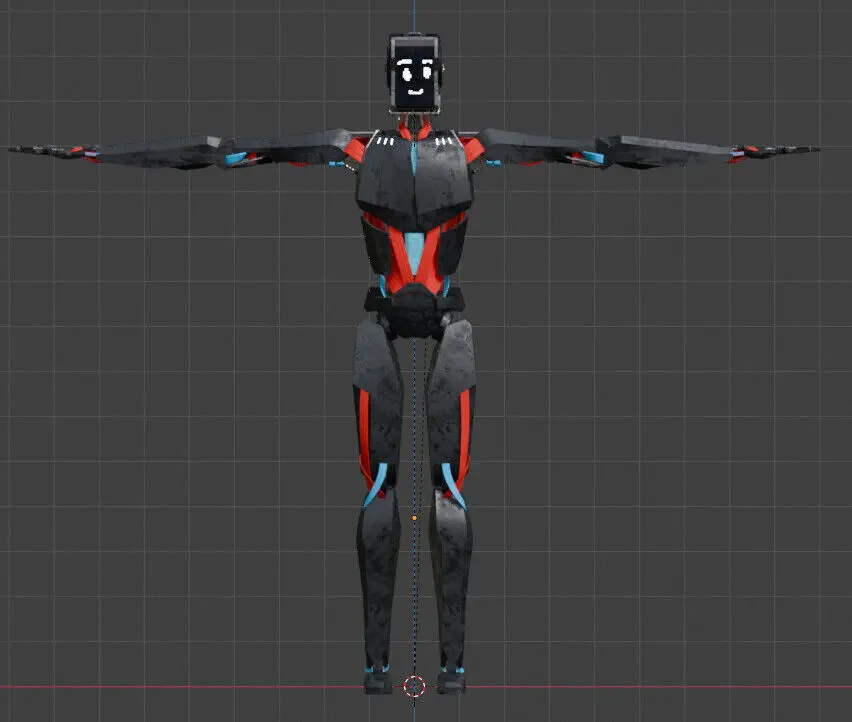Click the light-blue panel on the robot's abdomen
Image resolution: width=852 pixels, height=722 pixels.
[x=414, y=252]
